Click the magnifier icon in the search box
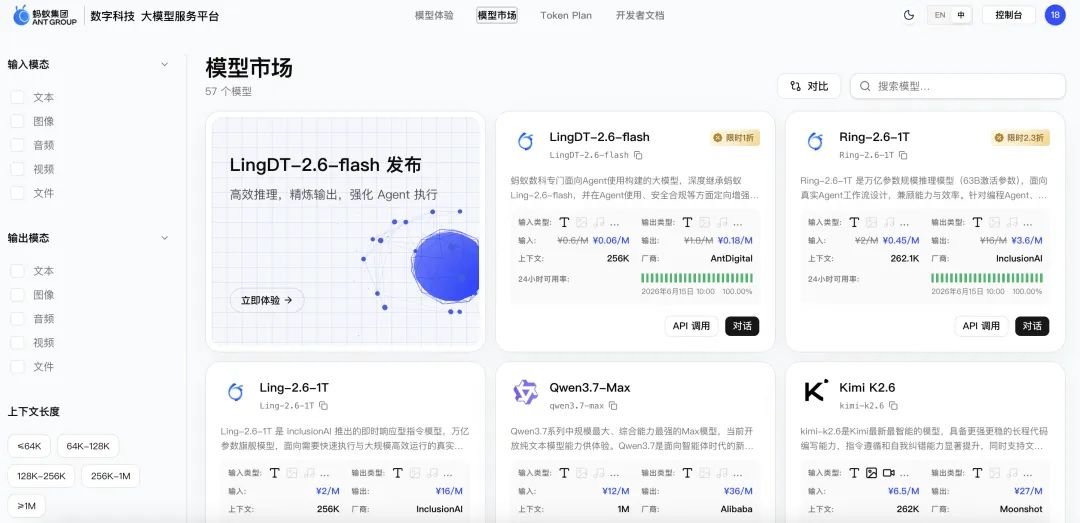This screenshot has height=523, width=1080. tap(864, 86)
